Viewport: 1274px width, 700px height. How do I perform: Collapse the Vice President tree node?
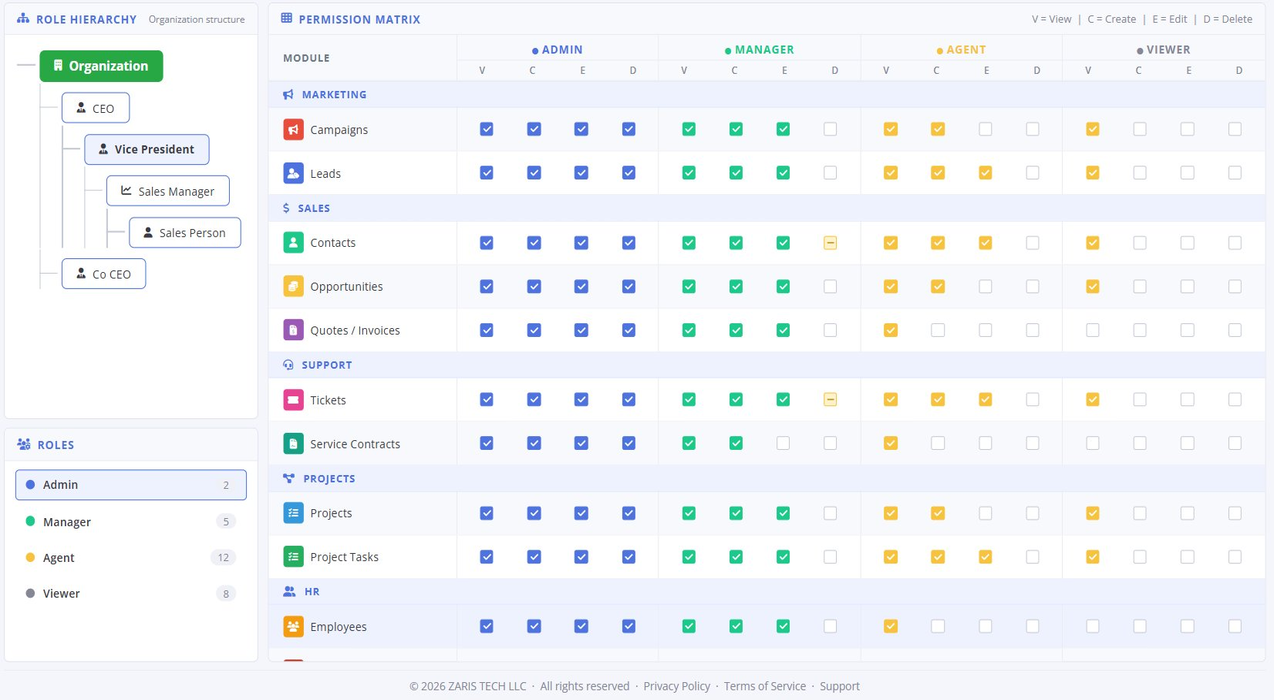(147, 149)
